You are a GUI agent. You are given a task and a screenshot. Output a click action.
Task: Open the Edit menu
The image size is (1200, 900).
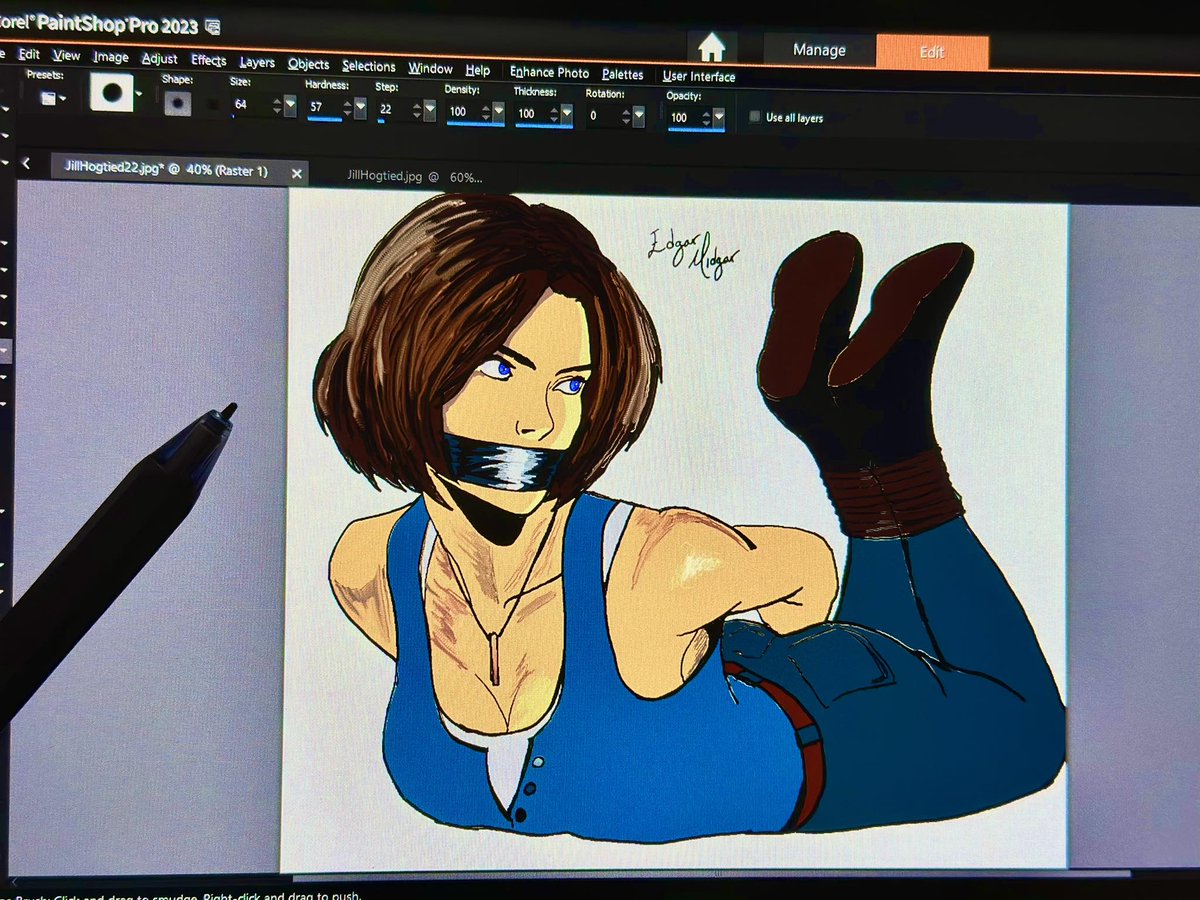pos(29,54)
